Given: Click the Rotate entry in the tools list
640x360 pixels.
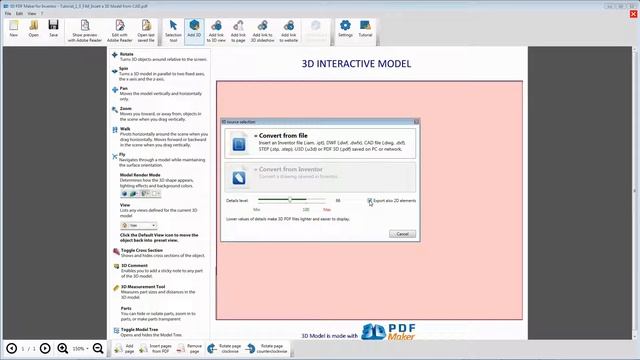Looking at the screenshot, I should click(x=160, y=57).
